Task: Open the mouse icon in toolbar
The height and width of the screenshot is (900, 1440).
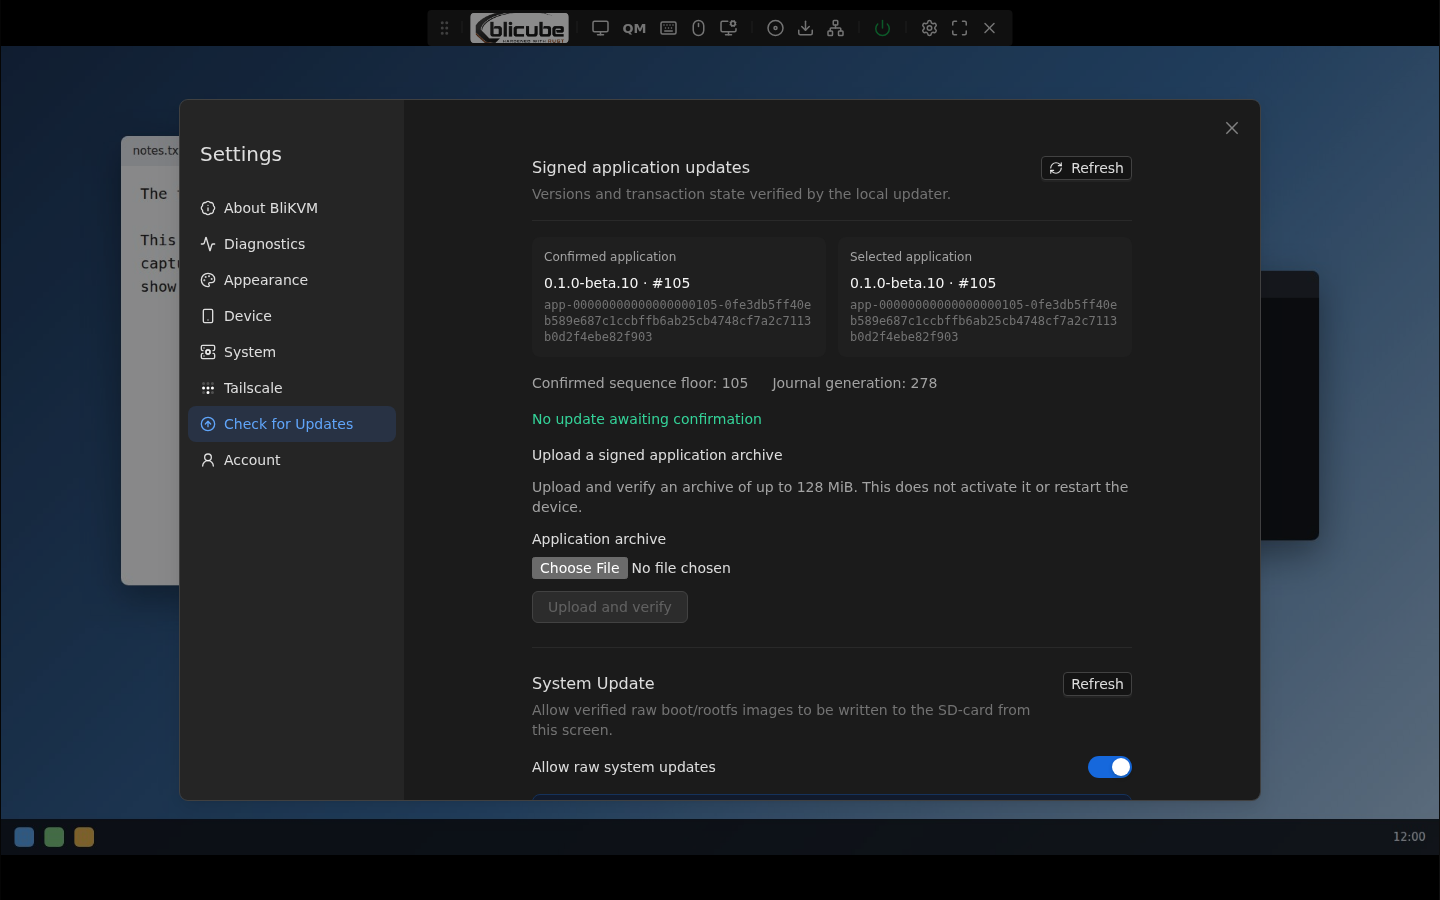Action: (x=698, y=28)
